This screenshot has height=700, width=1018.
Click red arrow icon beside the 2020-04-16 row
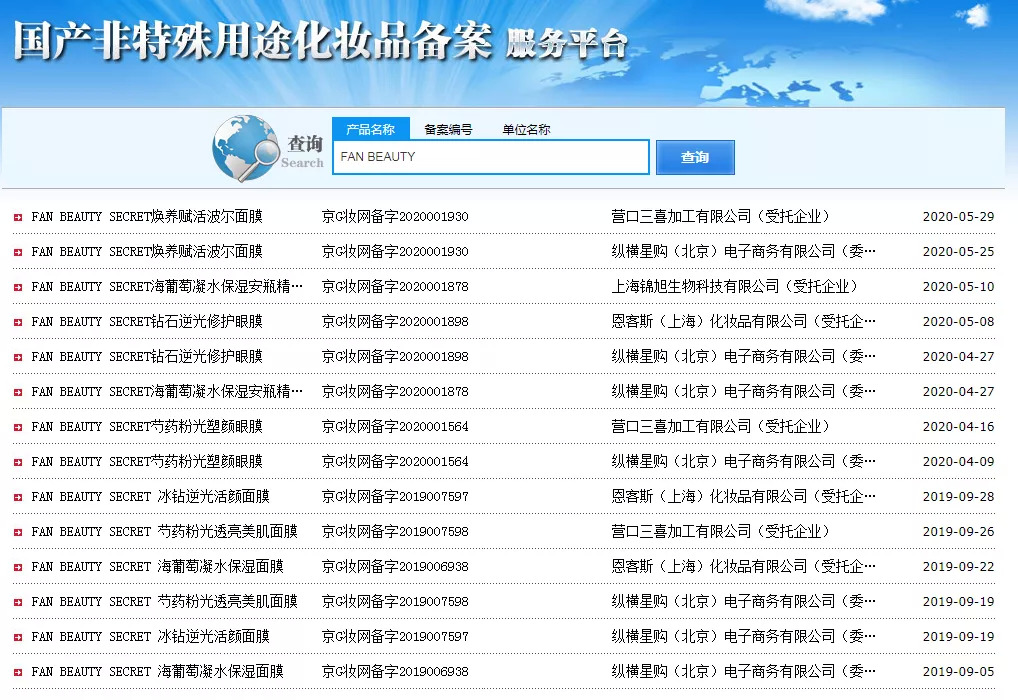coord(18,428)
